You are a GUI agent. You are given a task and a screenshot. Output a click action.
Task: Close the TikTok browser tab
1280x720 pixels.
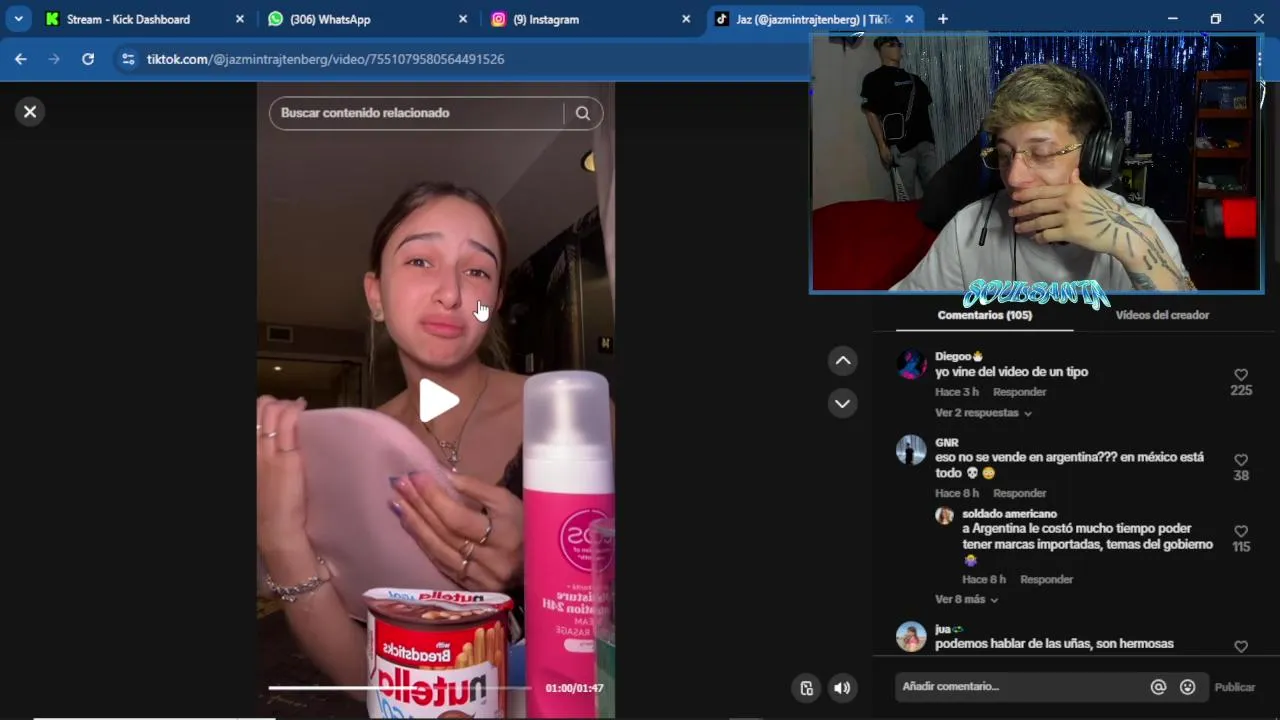[909, 19]
